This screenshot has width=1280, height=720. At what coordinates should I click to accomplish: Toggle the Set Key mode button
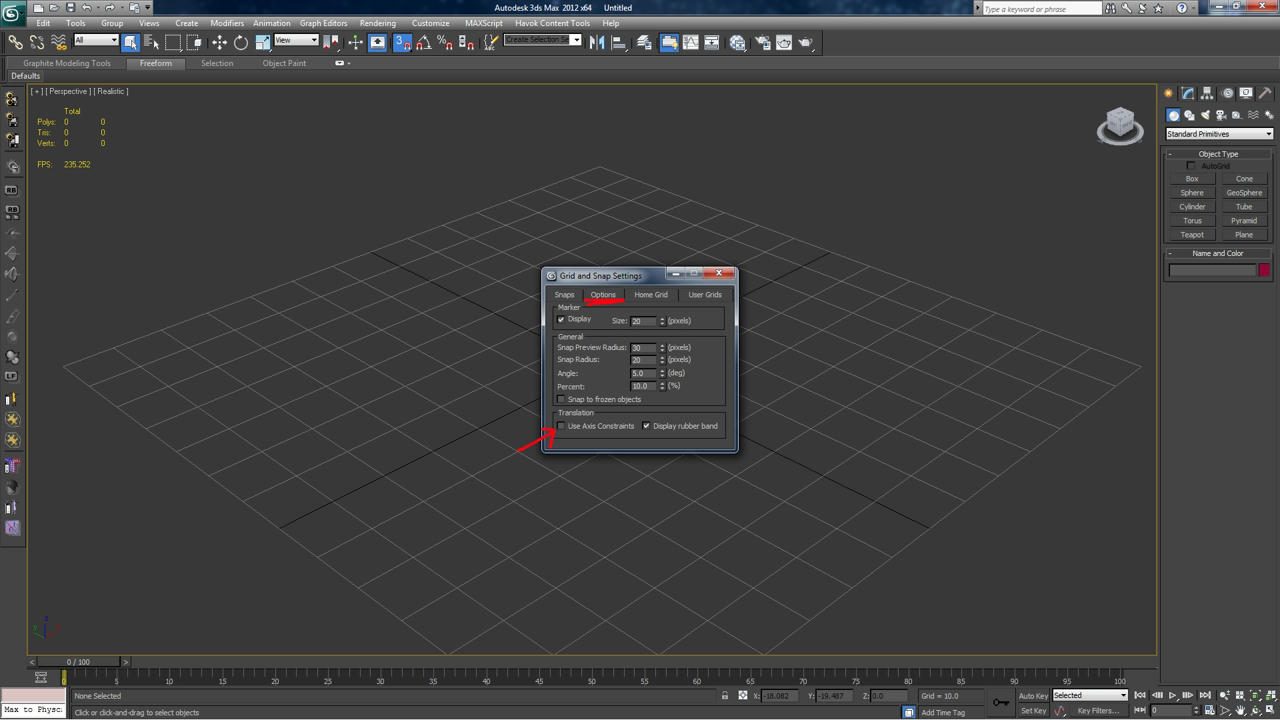pos(1033,711)
